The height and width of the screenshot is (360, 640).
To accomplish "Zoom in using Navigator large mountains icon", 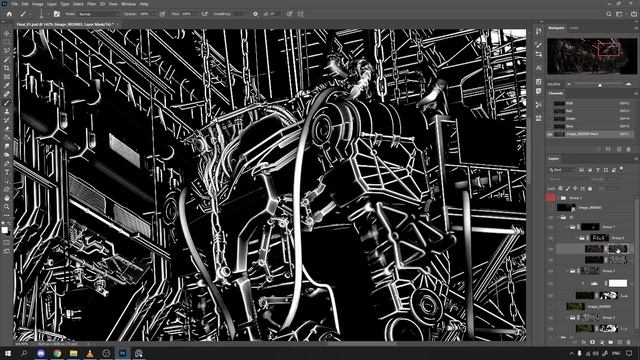I will [629, 84].
